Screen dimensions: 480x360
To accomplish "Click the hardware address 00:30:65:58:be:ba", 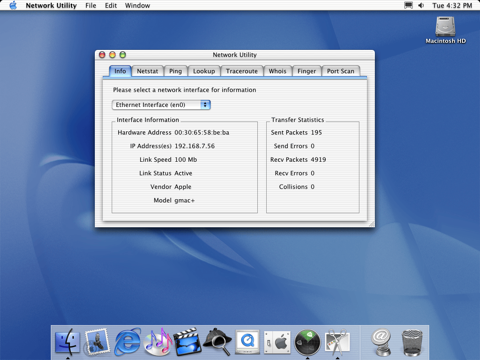I will coord(202,132).
